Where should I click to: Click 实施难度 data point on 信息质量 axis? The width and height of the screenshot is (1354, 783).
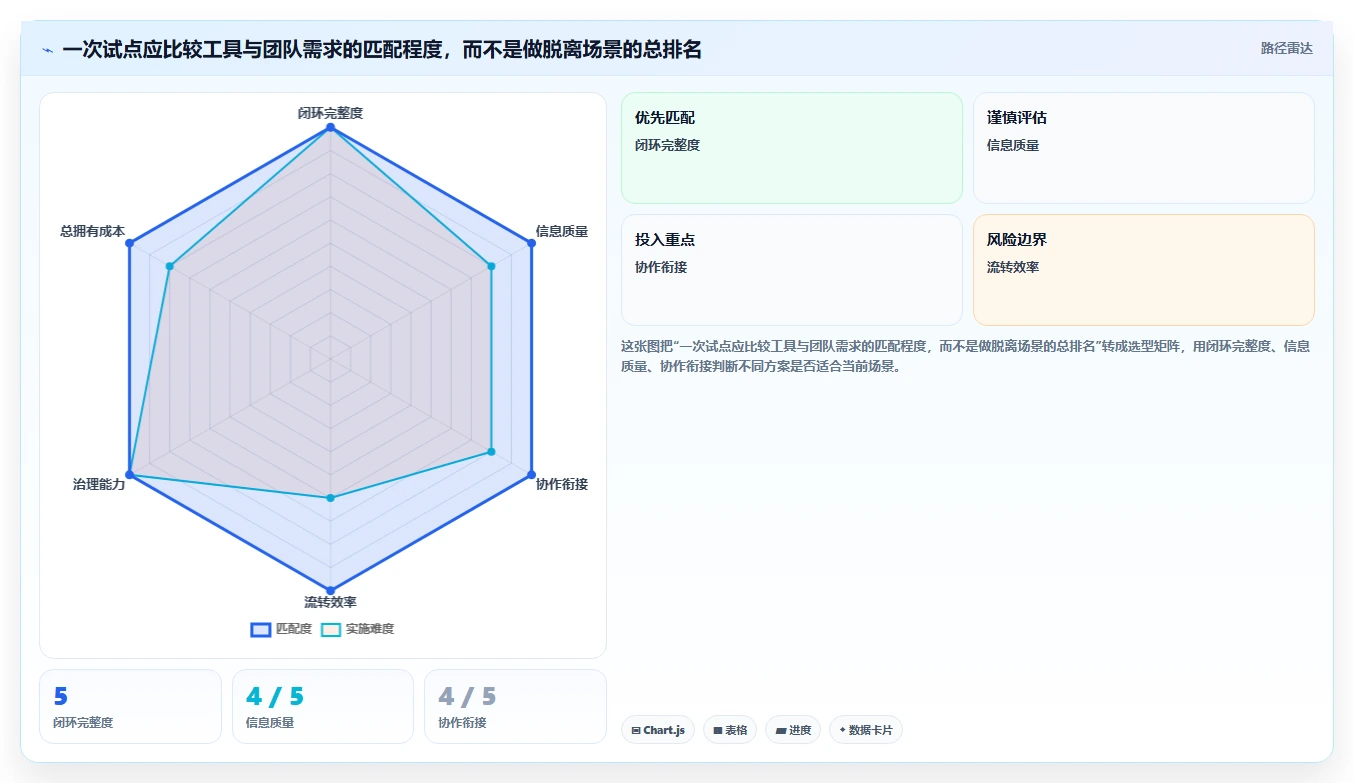click(x=491, y=266)
